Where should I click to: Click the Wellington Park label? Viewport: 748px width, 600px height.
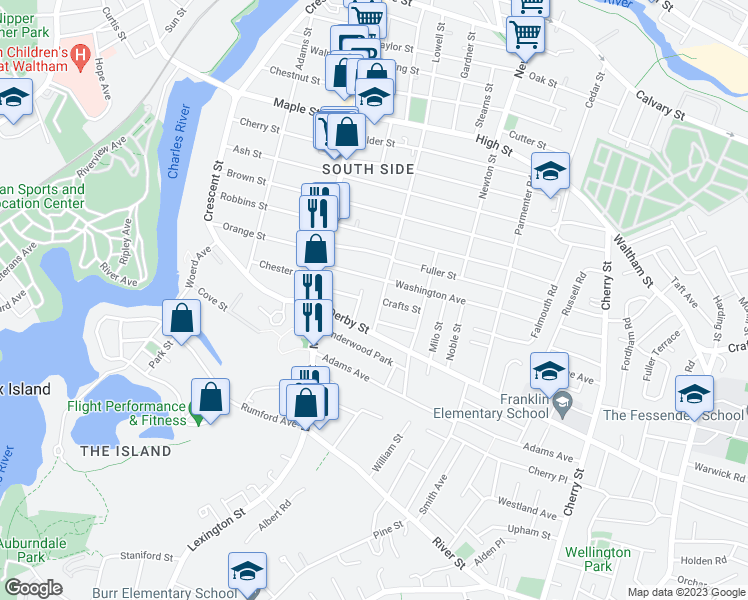(598, 559)
